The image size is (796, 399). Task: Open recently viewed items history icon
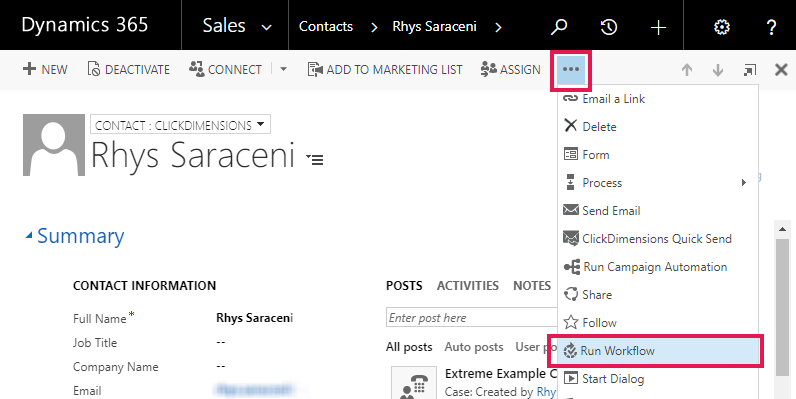(609, 26)
